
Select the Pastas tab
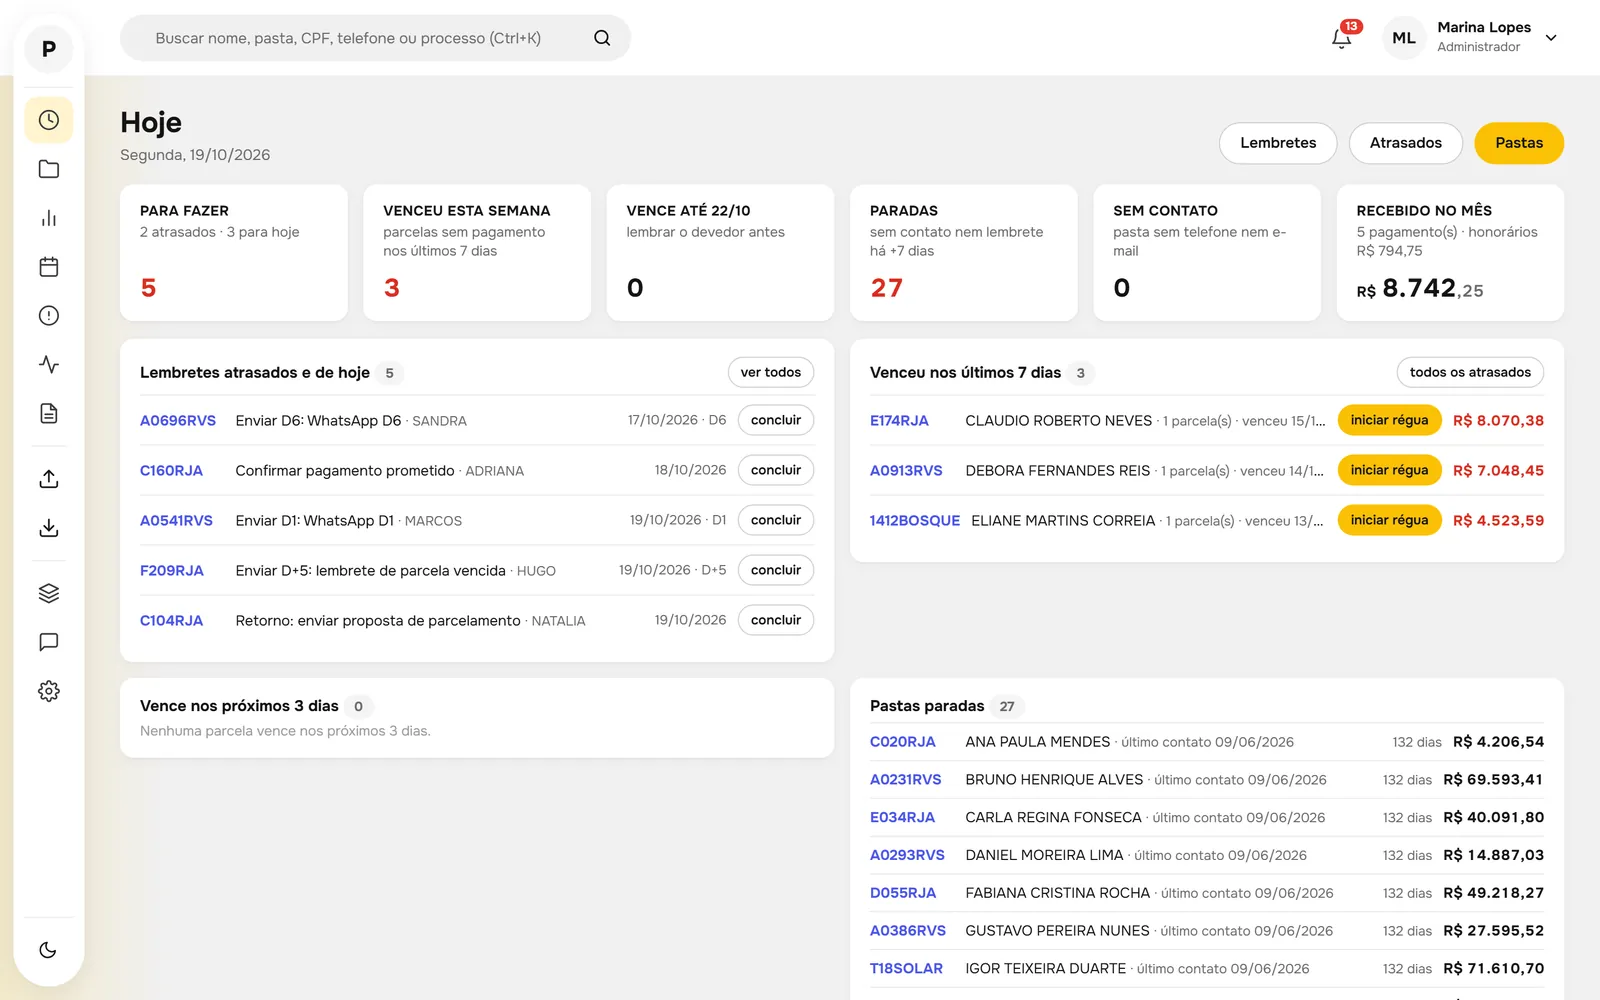tap(1519, 143)
